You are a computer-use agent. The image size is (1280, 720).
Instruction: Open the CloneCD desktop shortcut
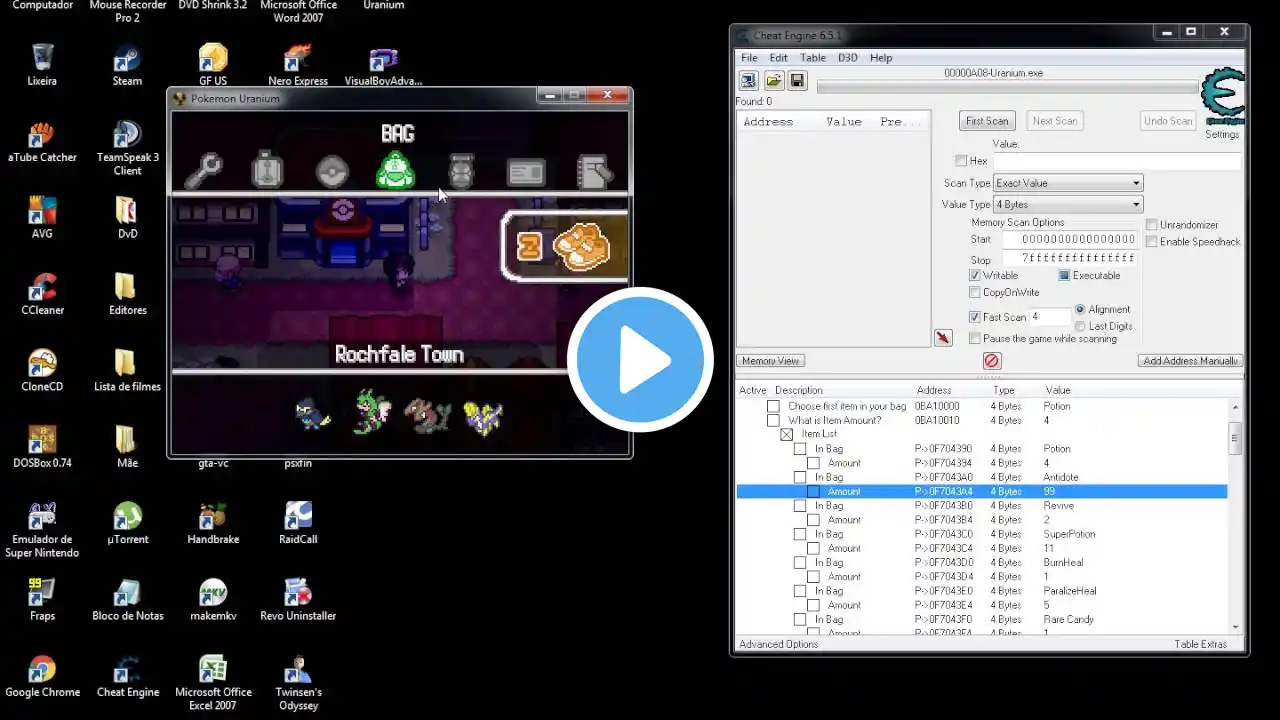coord(42,369)
